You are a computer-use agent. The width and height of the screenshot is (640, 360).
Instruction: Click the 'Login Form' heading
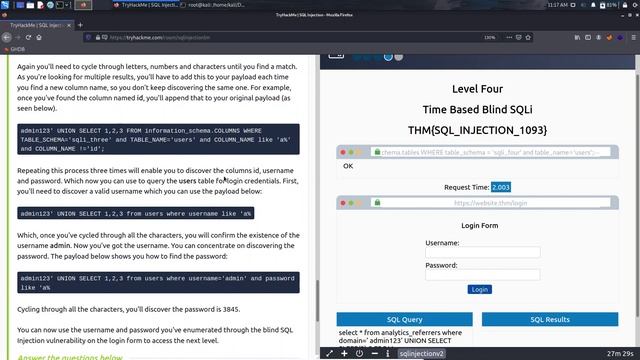coord(480,226)
